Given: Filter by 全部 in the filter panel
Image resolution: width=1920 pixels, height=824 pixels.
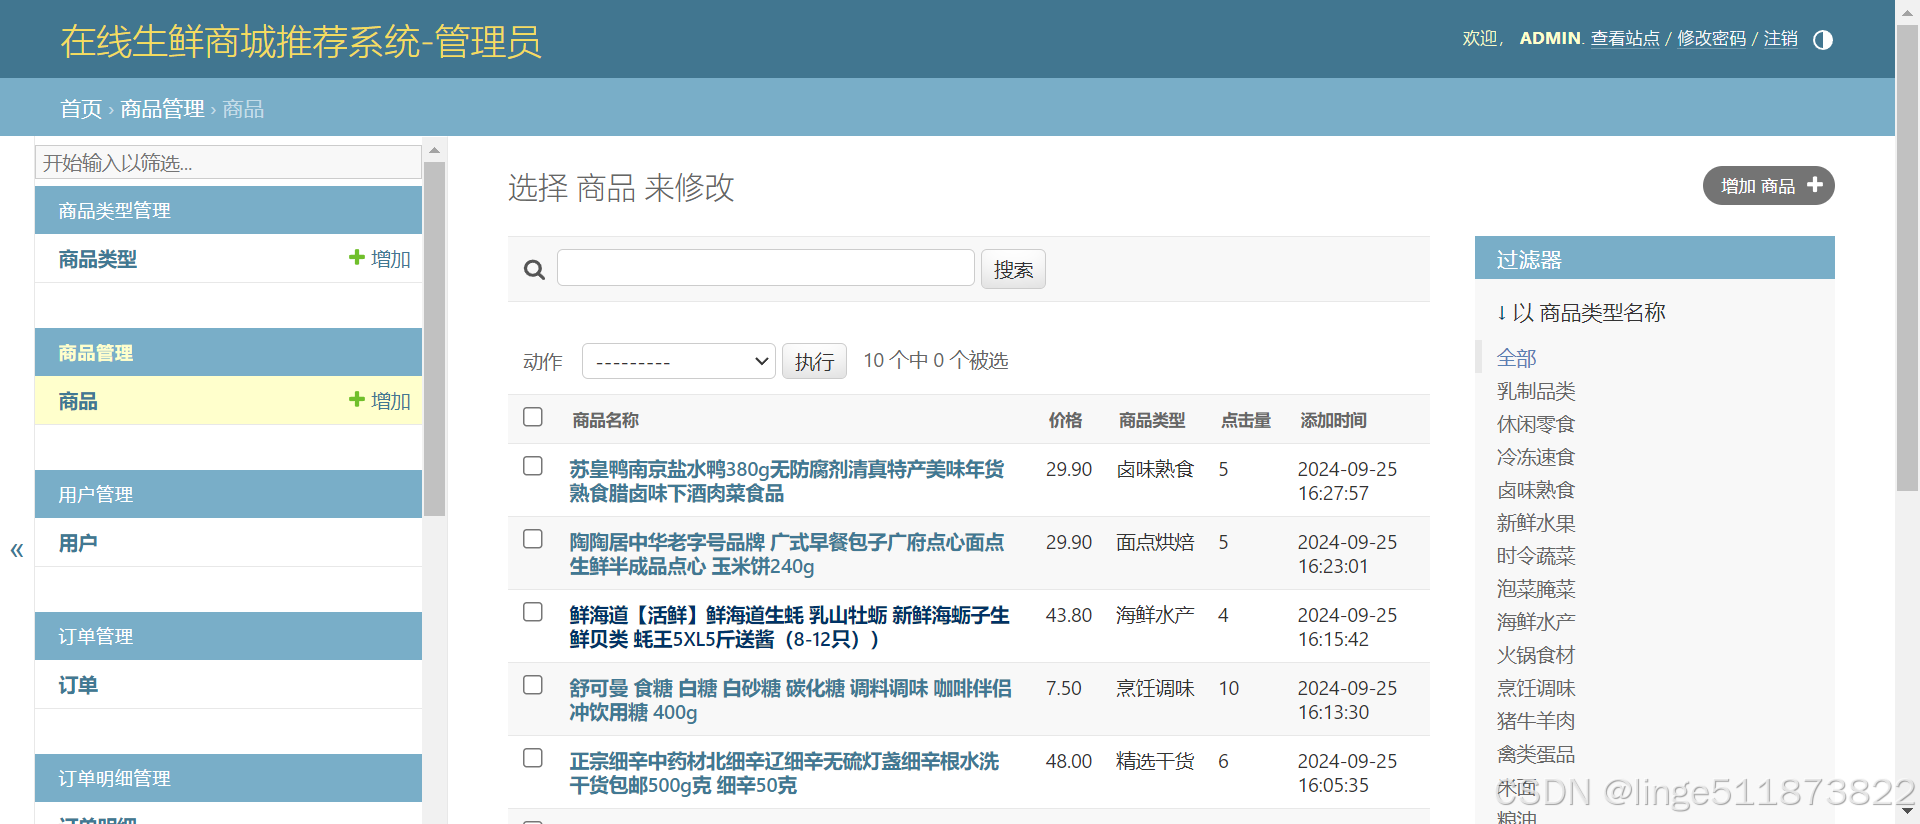Looking at the screenshot, I should tap(1516, 358).
